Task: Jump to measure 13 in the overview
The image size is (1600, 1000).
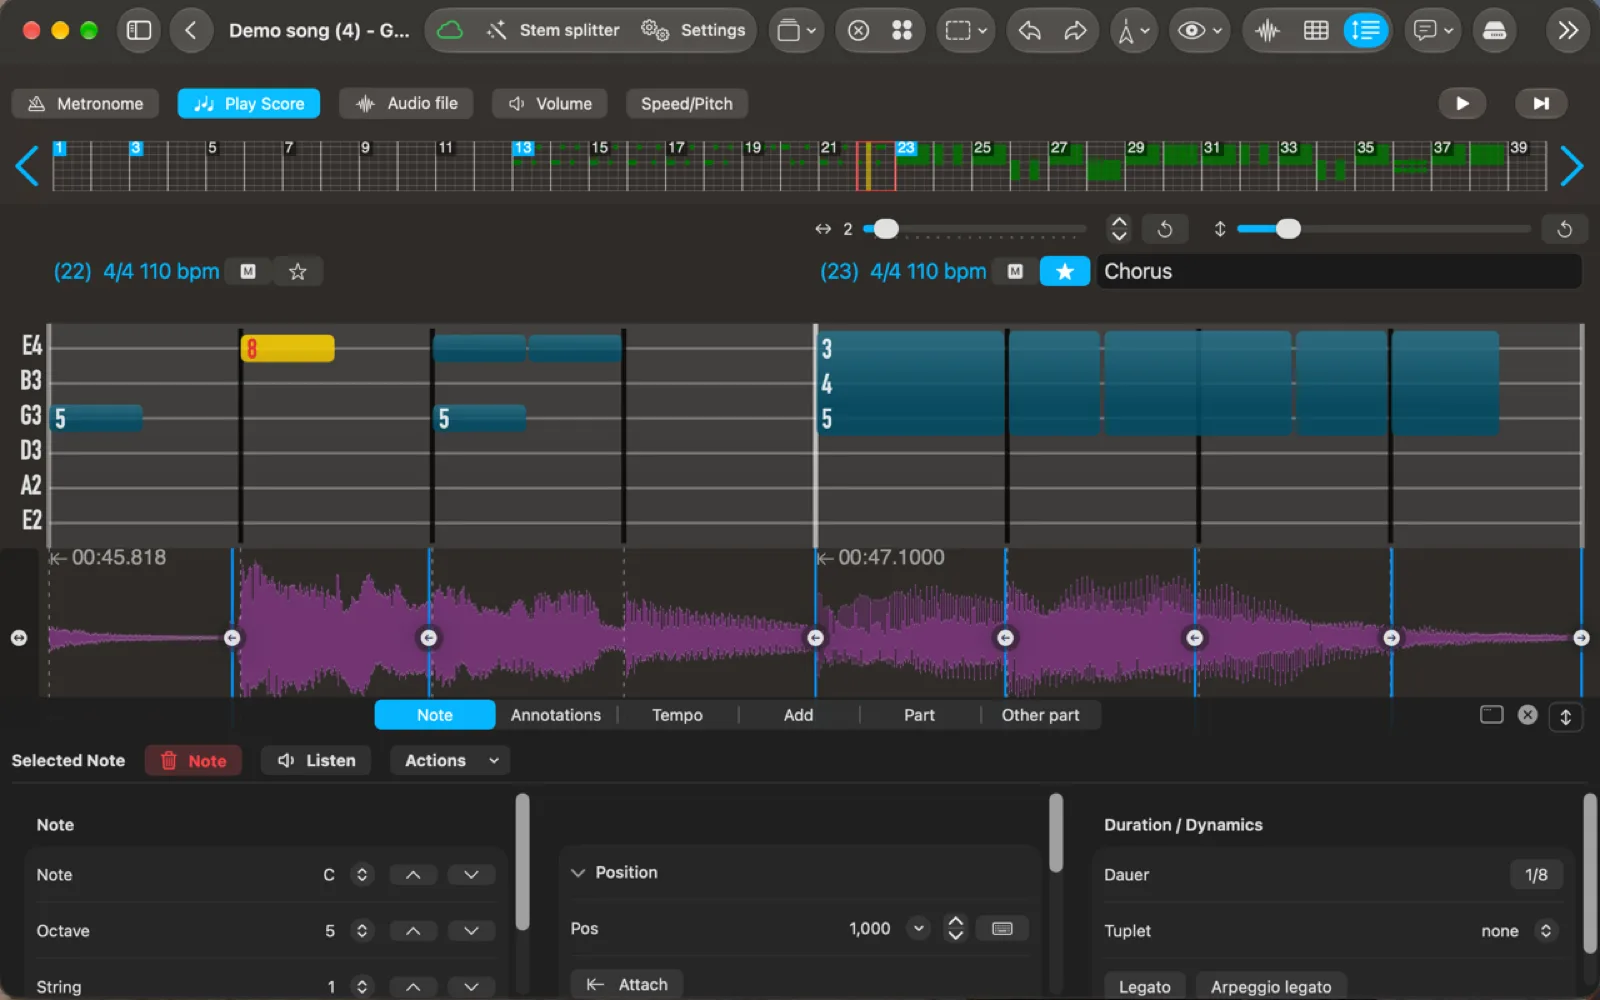Action: point(522,148)
